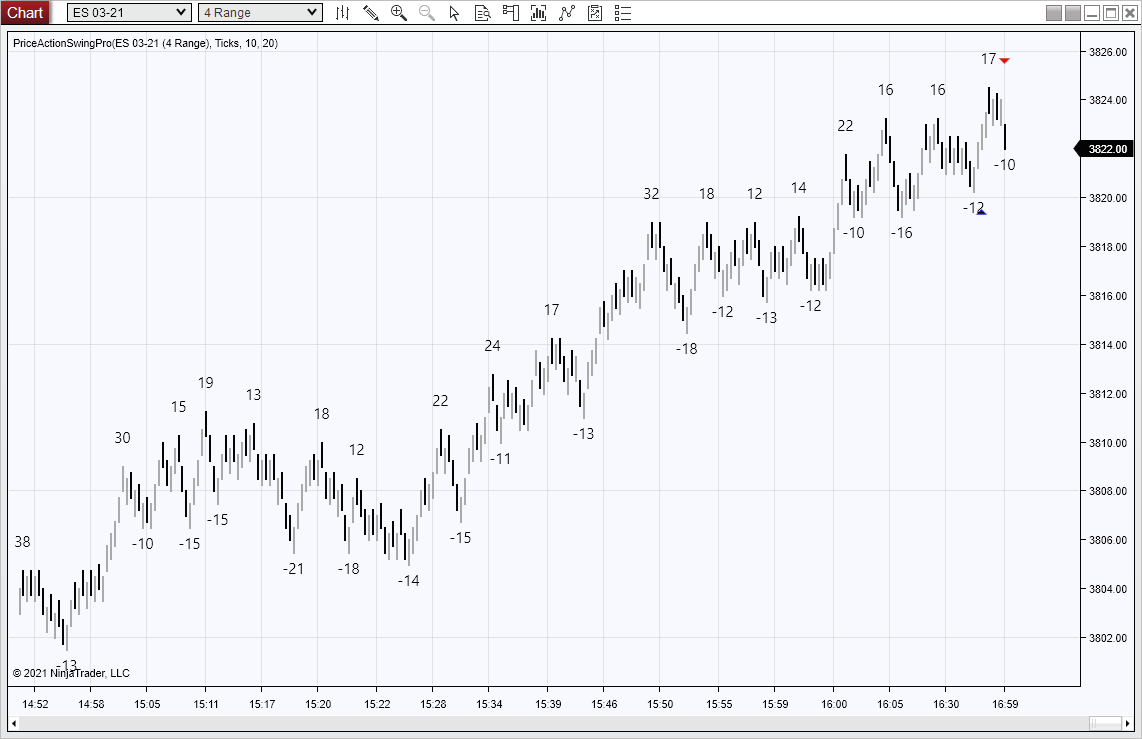Click the 3812.00 price axis label
1142x739 pixels.
[x=1108, y=394]
